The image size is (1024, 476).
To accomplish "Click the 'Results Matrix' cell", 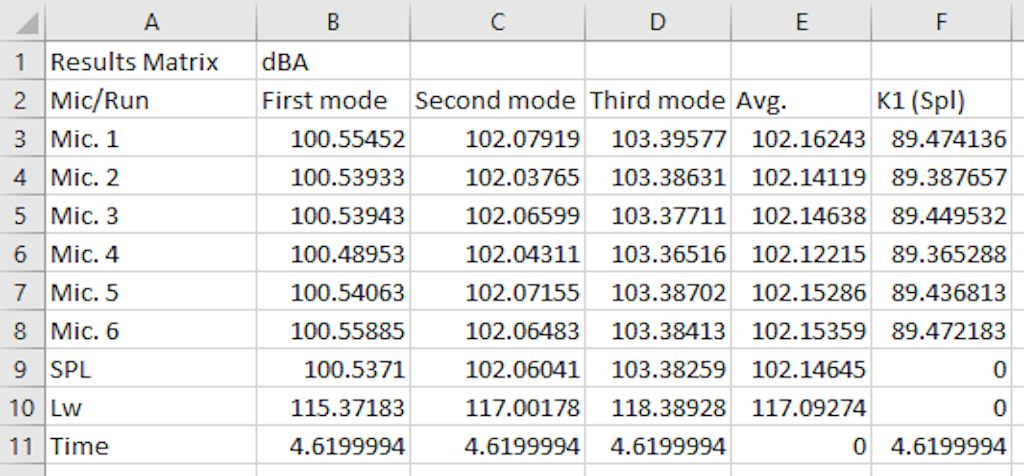I will (x=151, y=62).
